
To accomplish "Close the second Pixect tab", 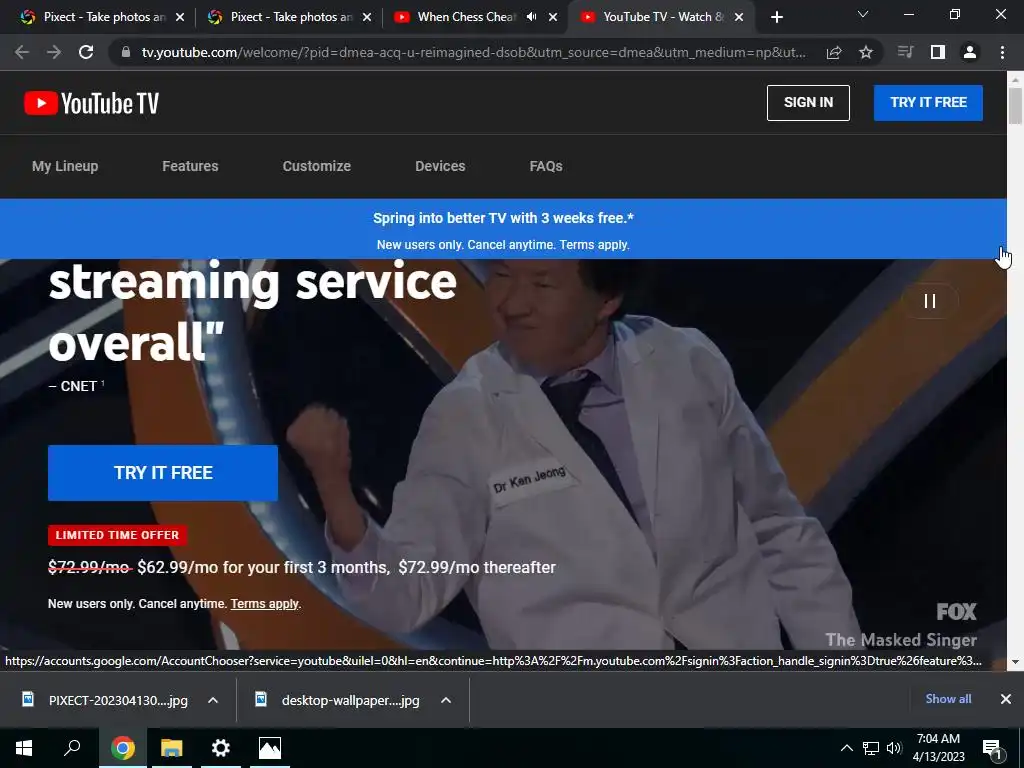I will click(x=367, y=17).
